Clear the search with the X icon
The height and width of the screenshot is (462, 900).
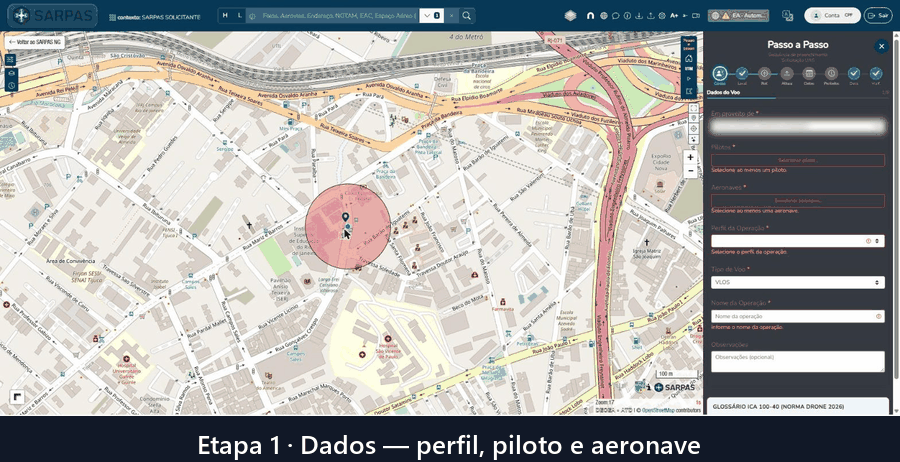click(451, 16)
